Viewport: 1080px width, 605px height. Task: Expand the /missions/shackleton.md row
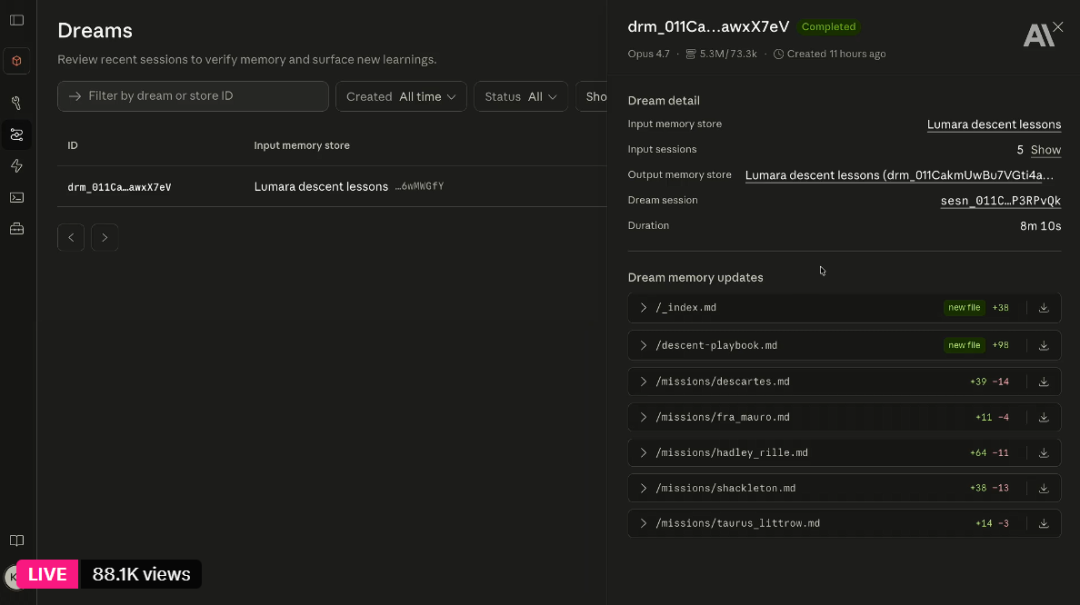(x=643, y=489)
